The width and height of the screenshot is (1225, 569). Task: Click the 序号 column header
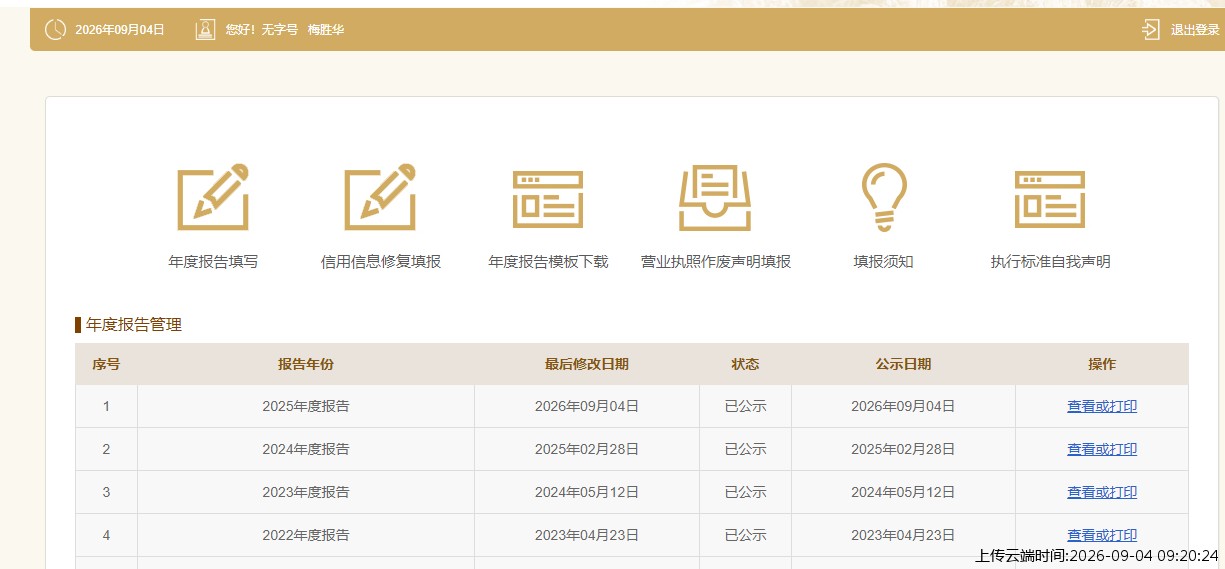click(x=106, y=364)
